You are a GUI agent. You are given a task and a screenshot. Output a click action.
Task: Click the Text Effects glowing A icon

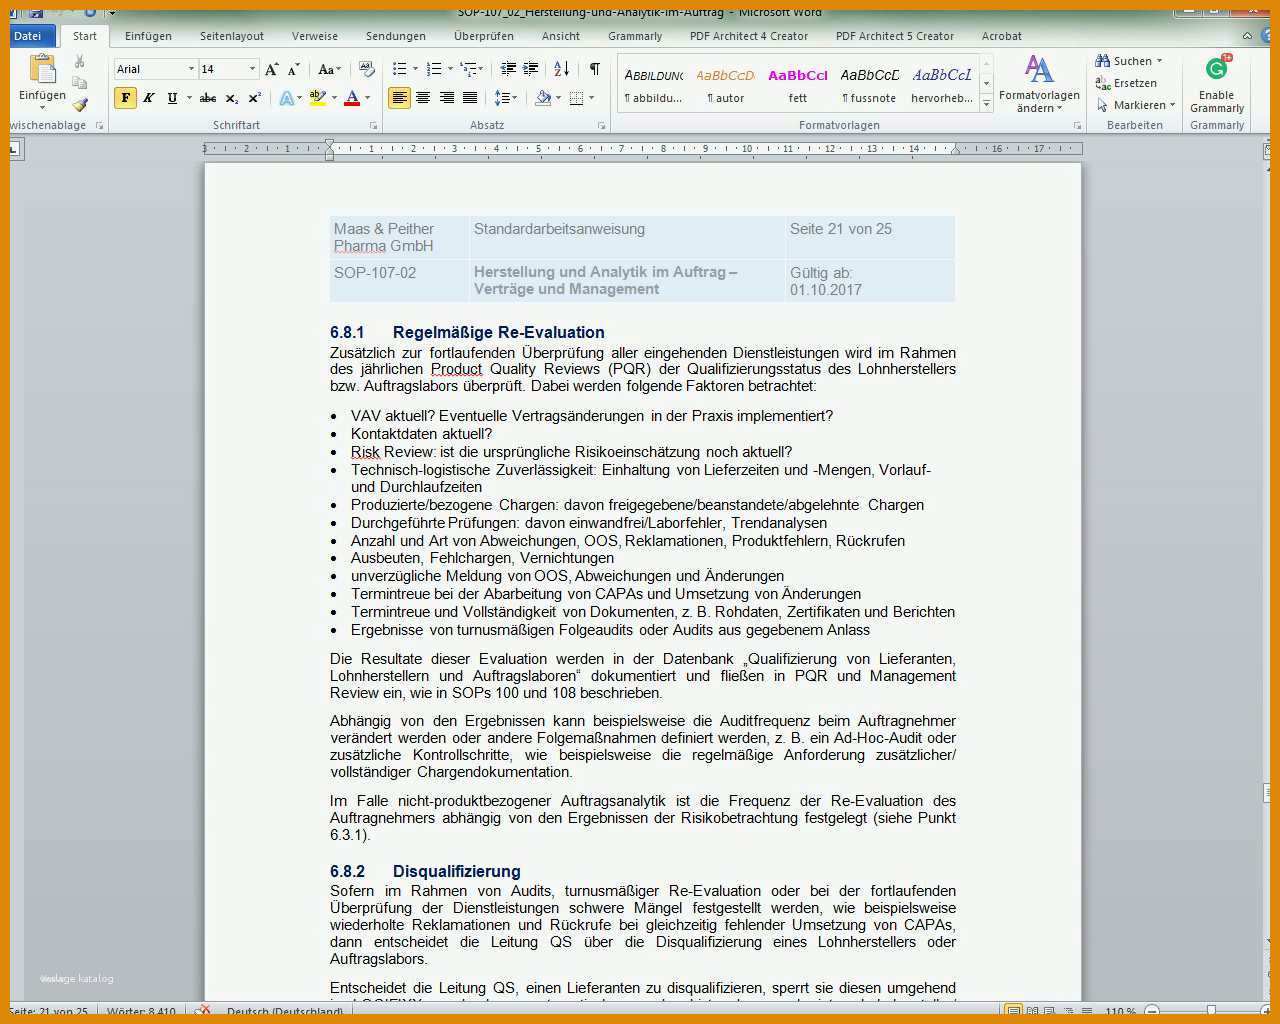coord(287,98)
